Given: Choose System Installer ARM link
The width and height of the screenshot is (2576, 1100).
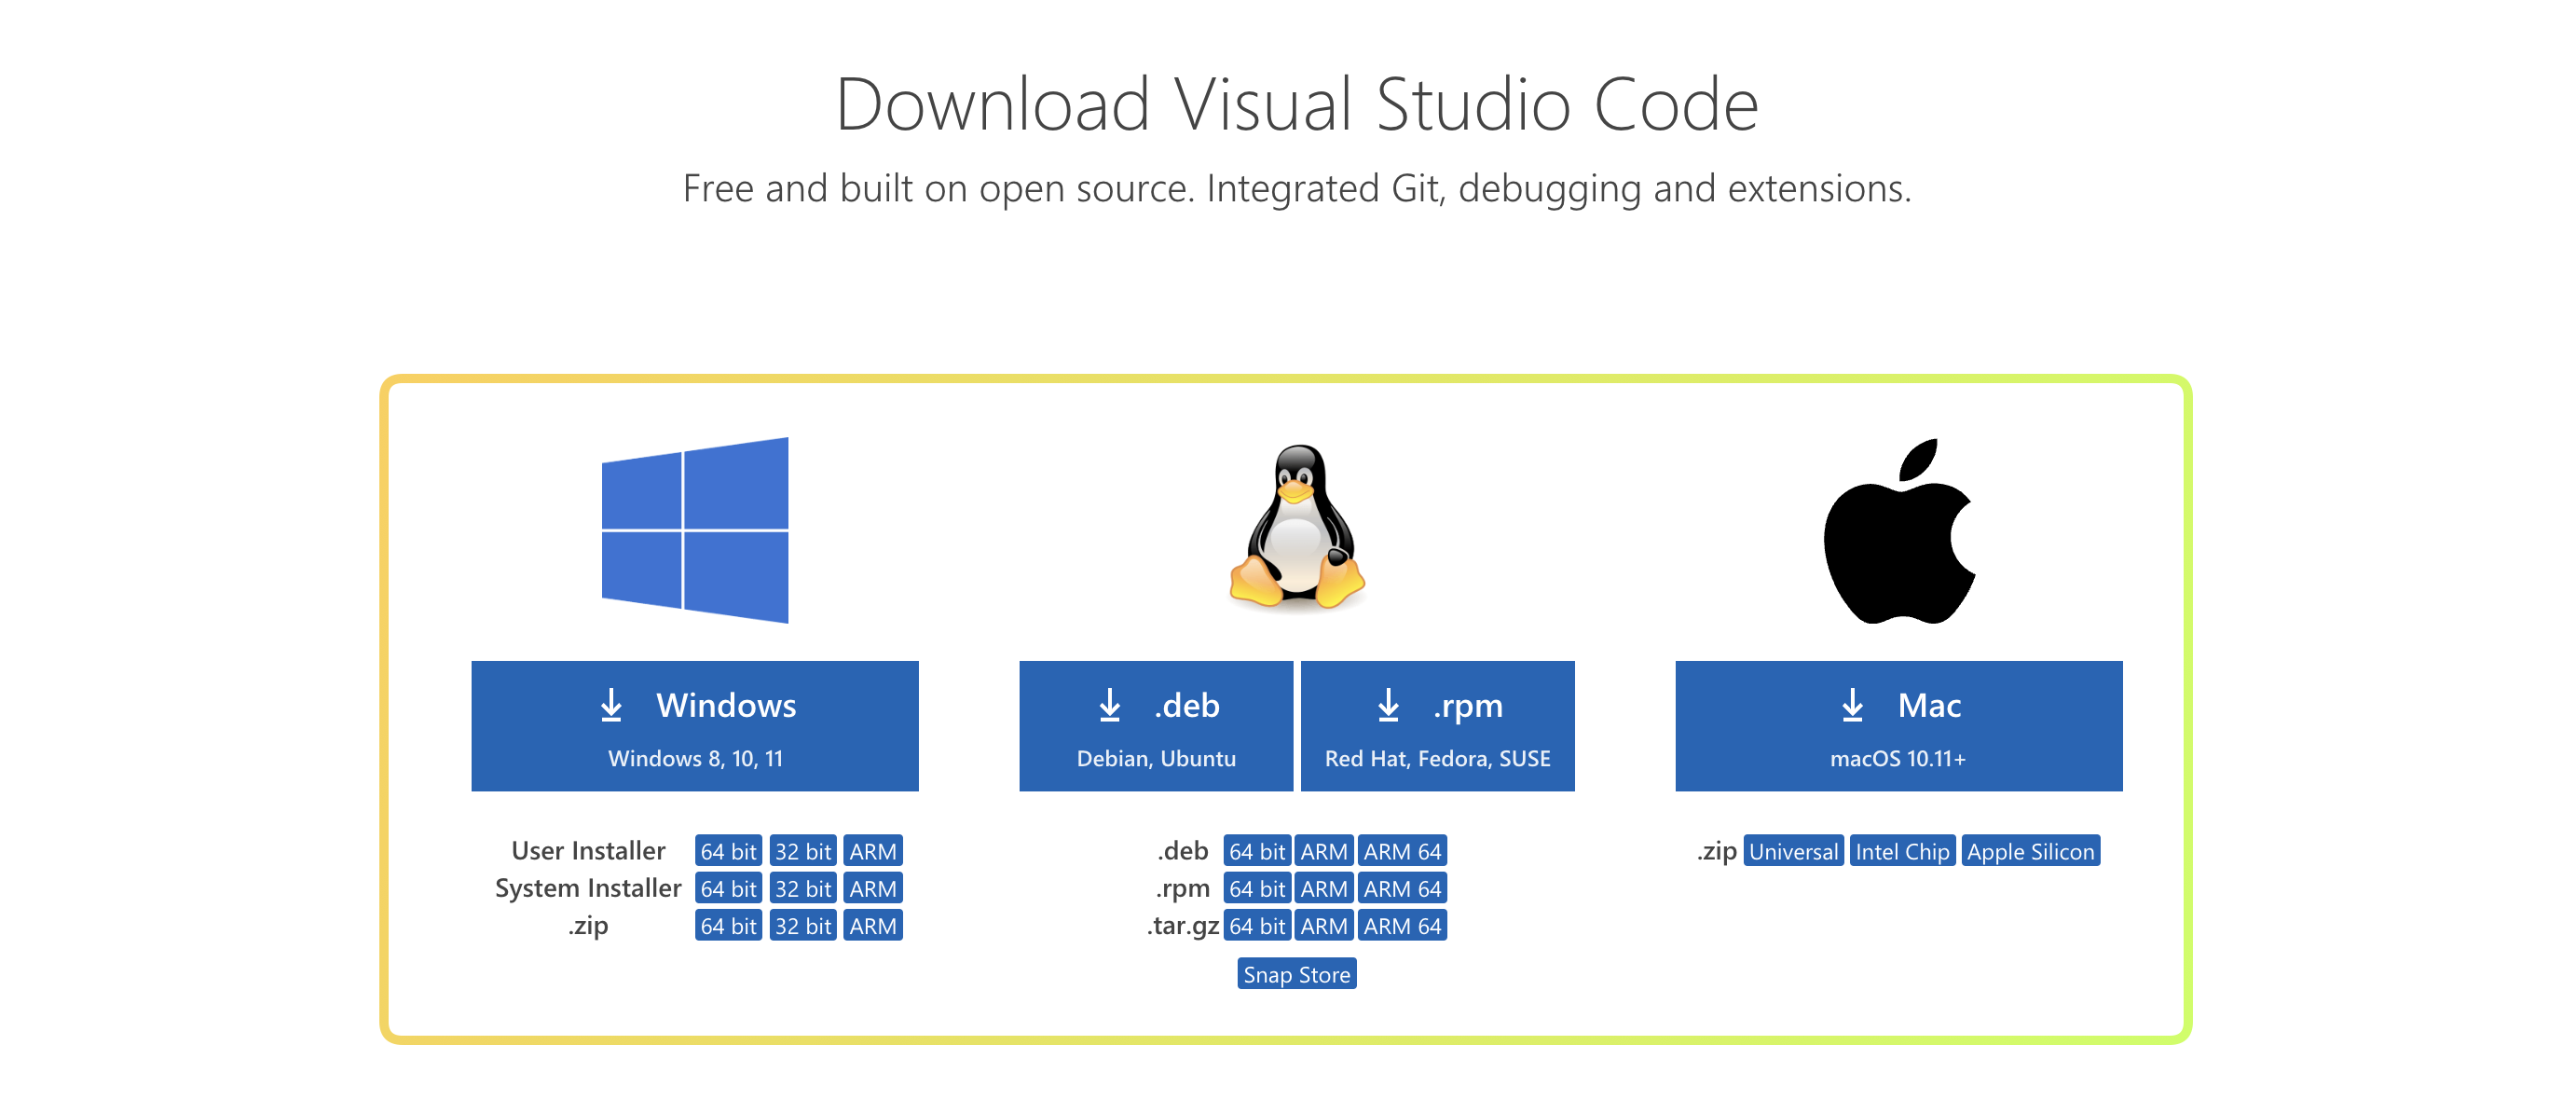Looking at the screenshot, I should pyautogui.click(x=872, y=888).
